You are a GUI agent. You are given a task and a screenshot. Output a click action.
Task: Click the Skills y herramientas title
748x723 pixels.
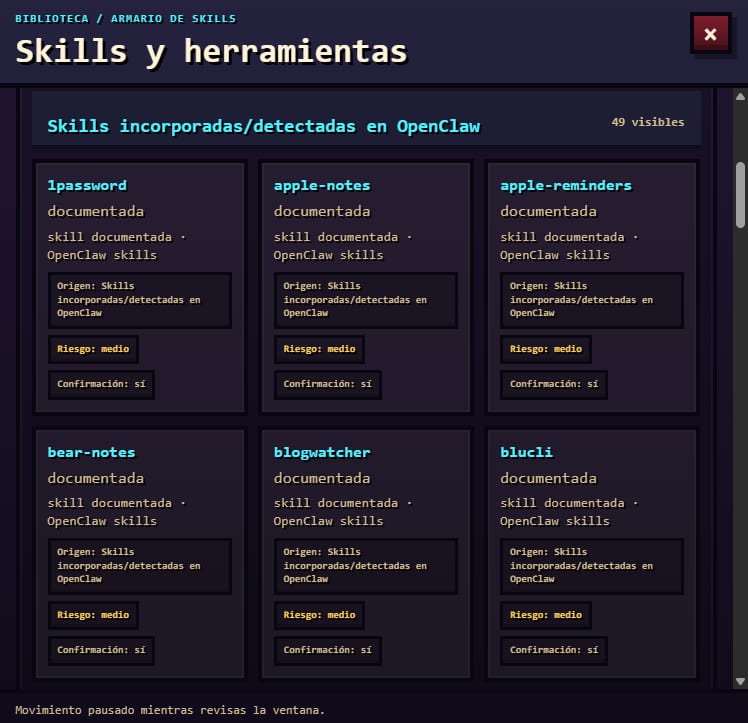click(x=211, y=52)
